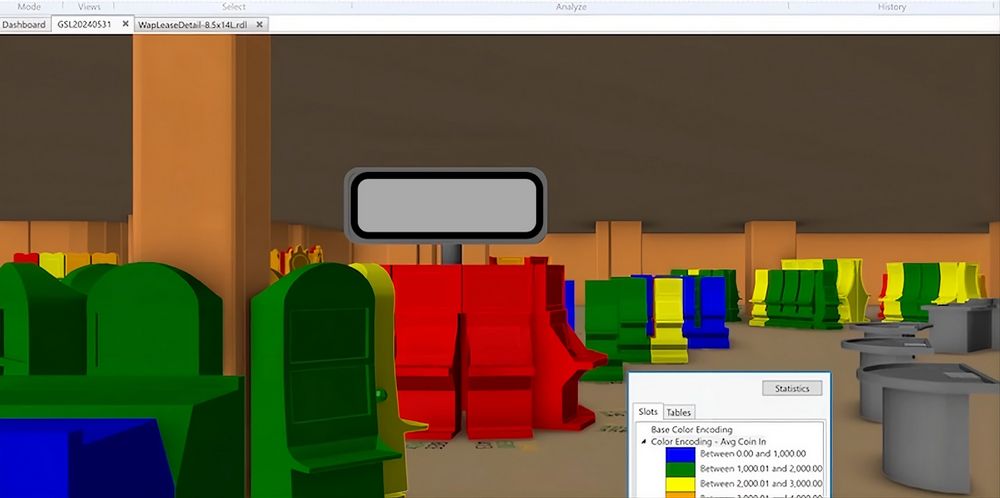The height and width of the screenshot is (498, 1000).
Task: Click the Statistics button
Action: (x=791, y=388)
